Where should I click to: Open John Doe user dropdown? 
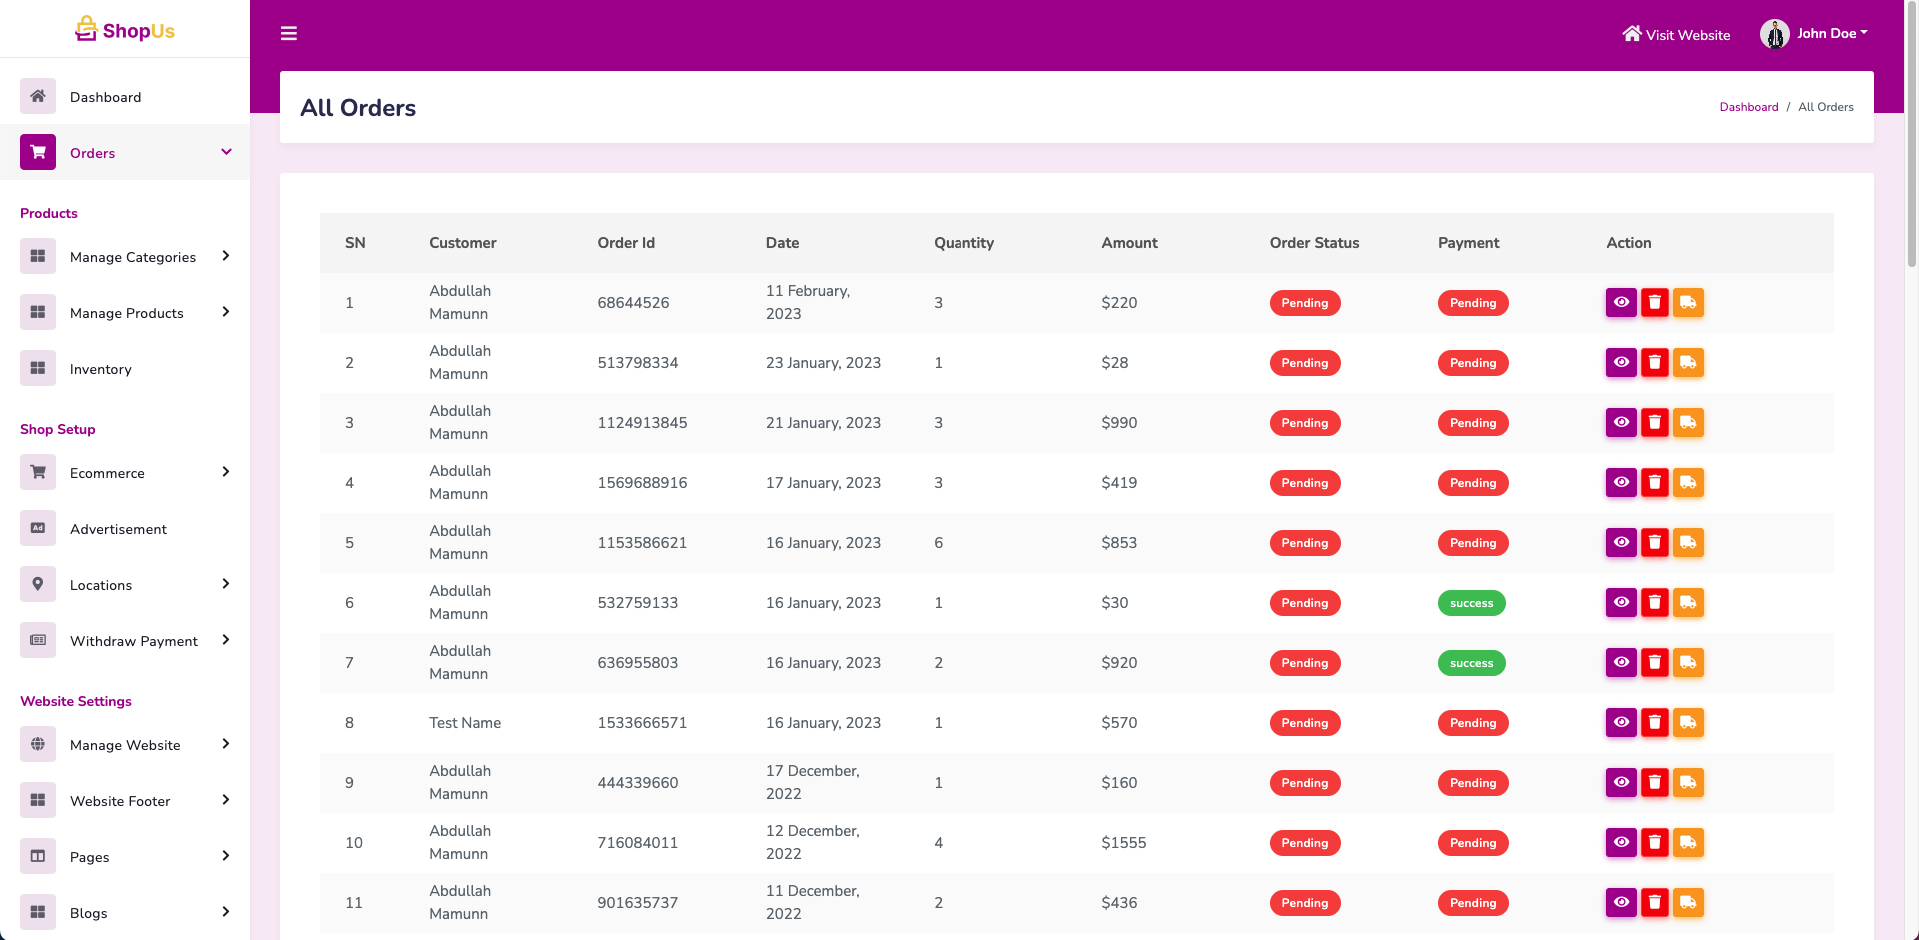click(x=1815, y=34)
